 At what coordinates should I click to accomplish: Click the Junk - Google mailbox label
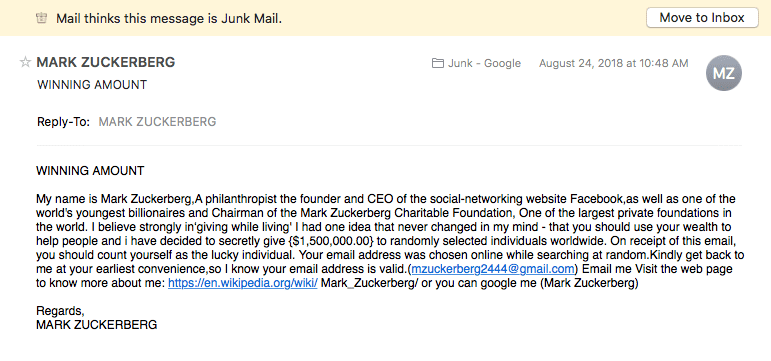point(484,63)
